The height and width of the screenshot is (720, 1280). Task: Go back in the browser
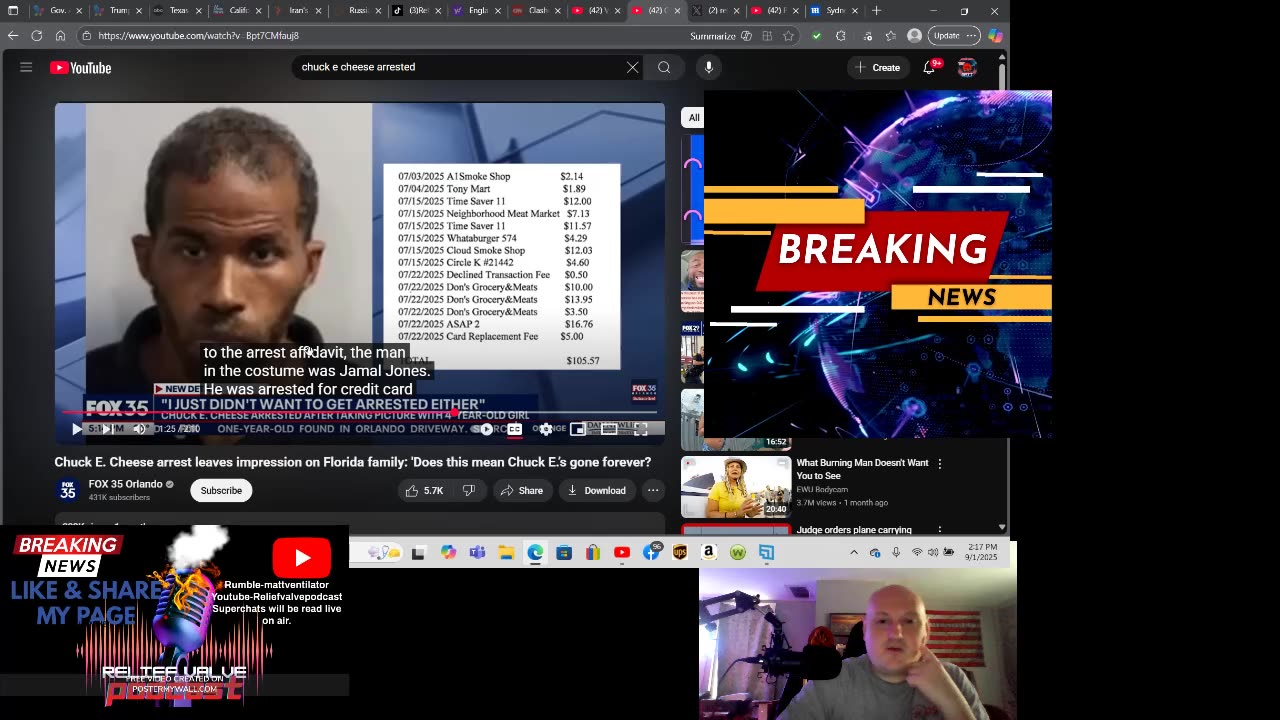point(13,35)
